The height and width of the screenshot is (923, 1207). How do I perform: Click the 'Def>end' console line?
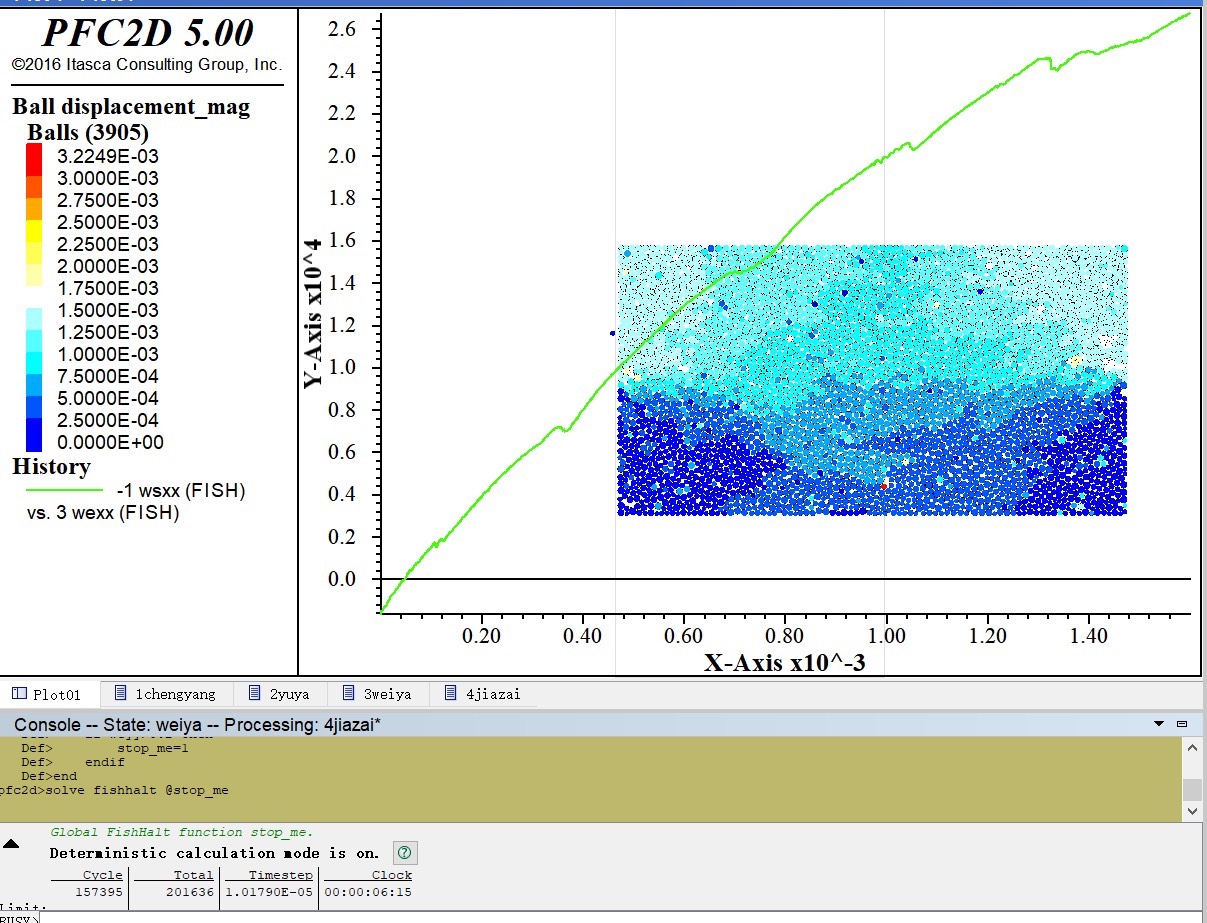click(x=49, y=776)
